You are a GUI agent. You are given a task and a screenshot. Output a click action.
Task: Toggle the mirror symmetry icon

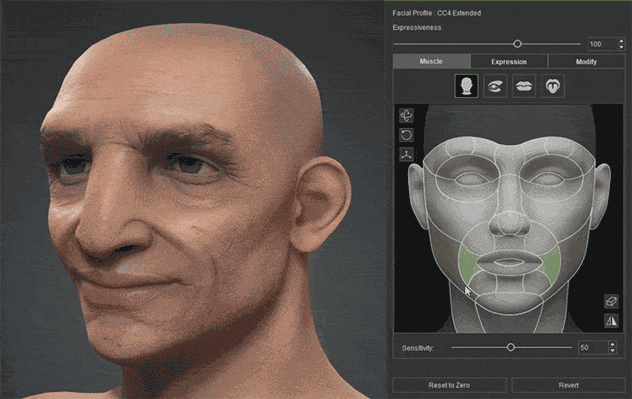(x=611, y=321)
